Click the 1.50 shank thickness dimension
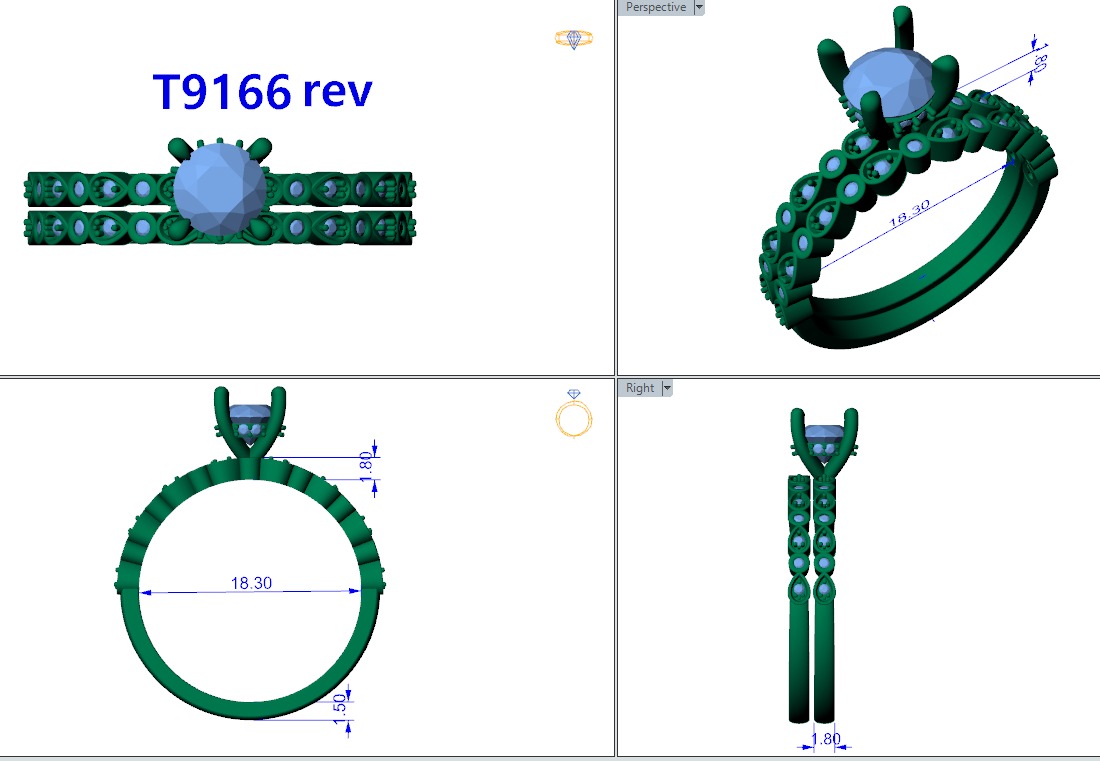This screenshot has height=761, width=1100. coord(339,704)
